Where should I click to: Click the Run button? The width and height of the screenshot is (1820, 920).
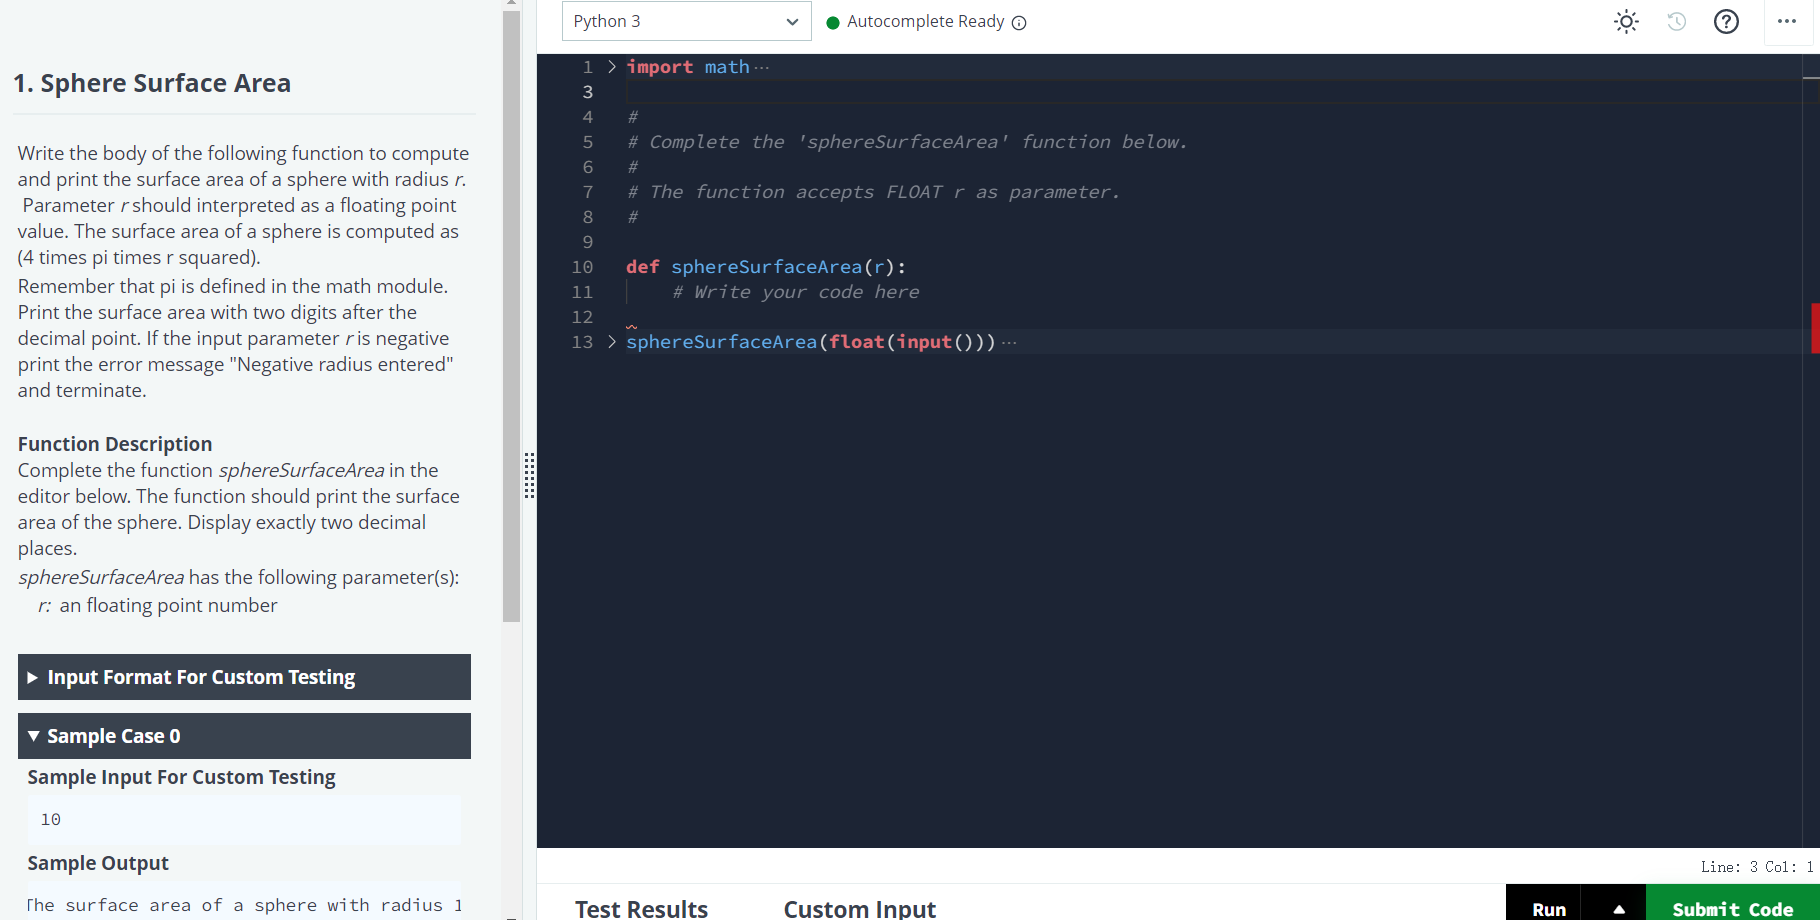coord(1547,908)
